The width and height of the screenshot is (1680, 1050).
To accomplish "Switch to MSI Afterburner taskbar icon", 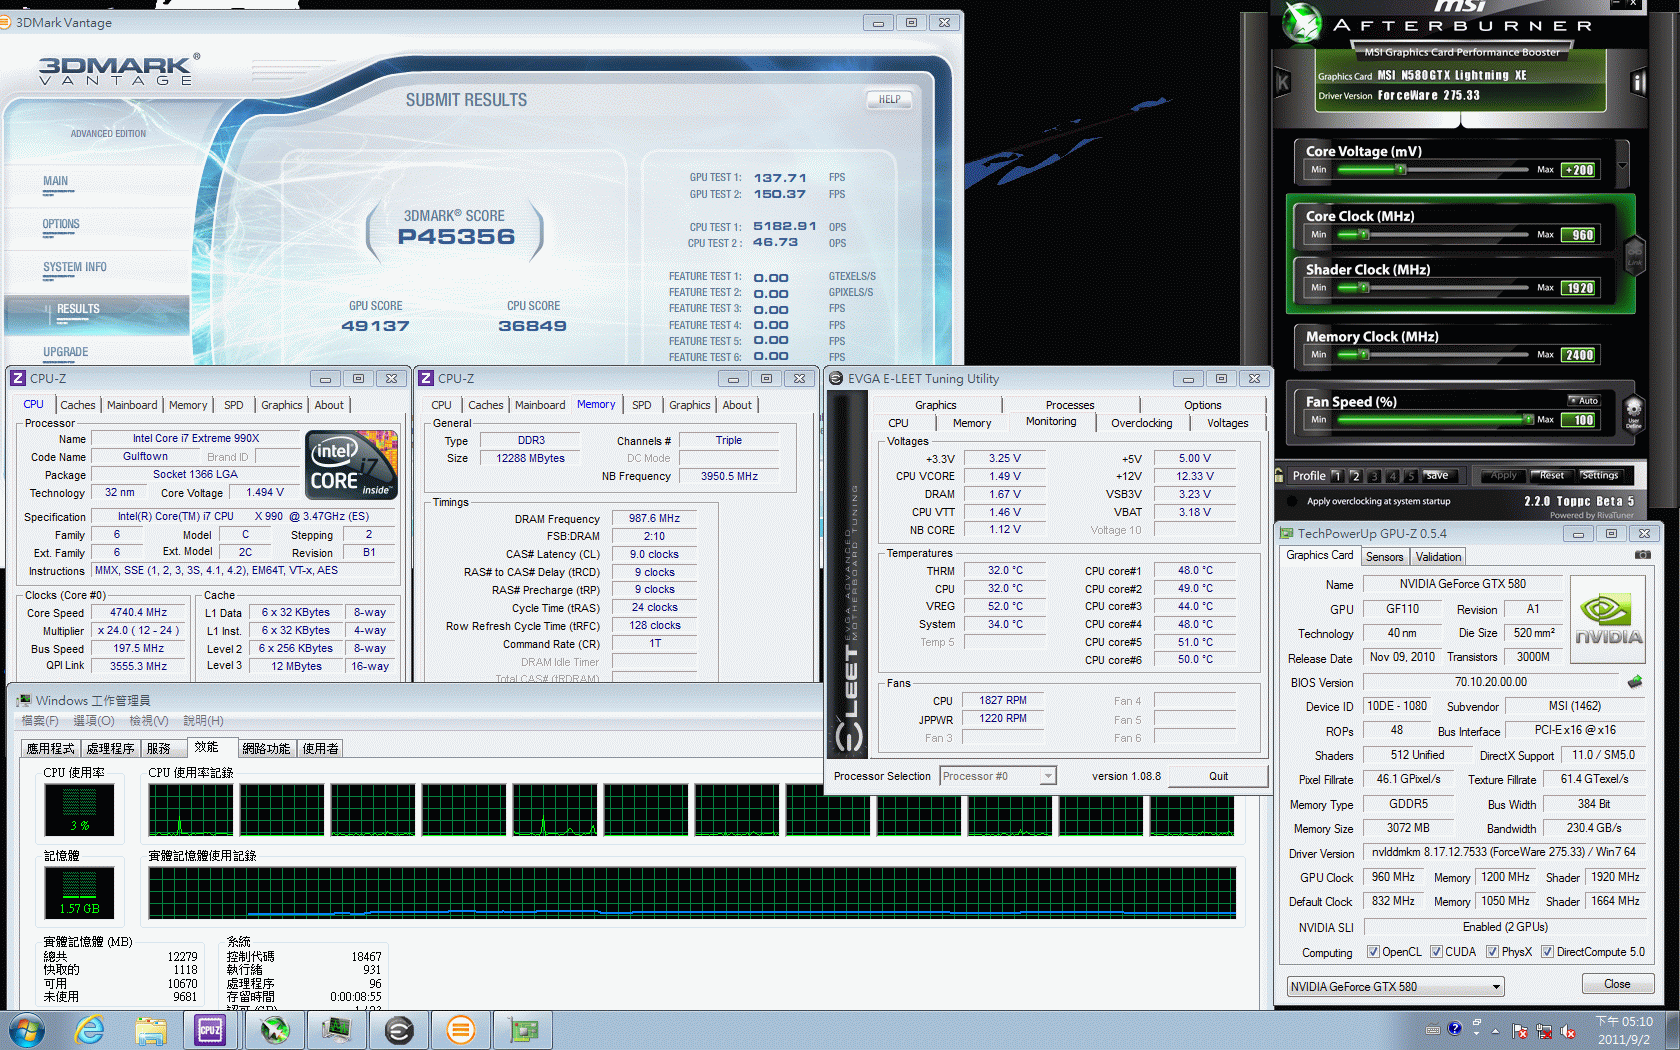I will [275, 1030].
